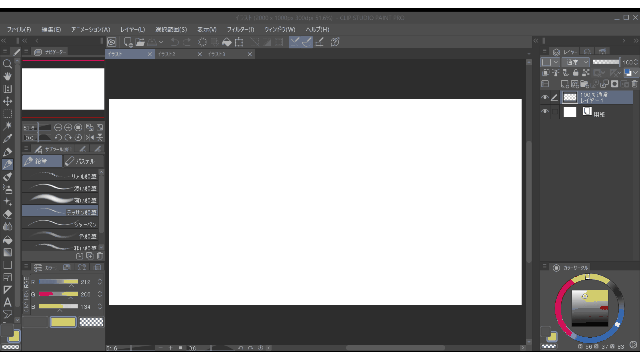
Task: Expand the layer color dropdown arrow
Action: (x=636, y=73)
